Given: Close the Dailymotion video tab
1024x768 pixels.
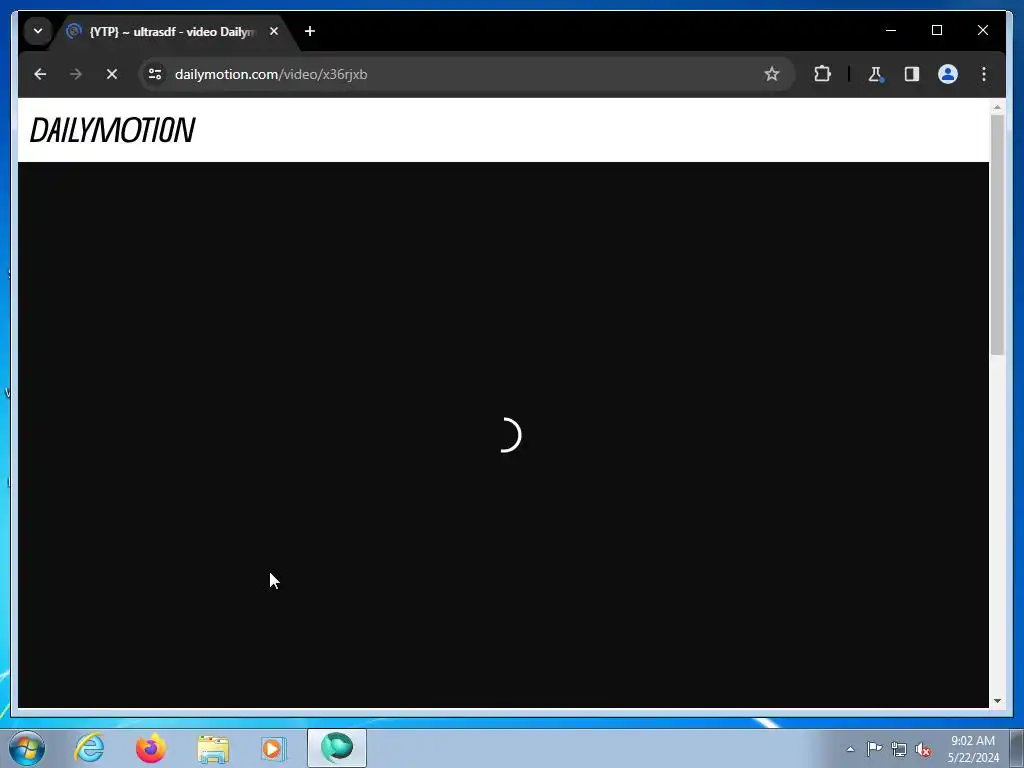Looking at the screenshot, I should tap(274, 31).
